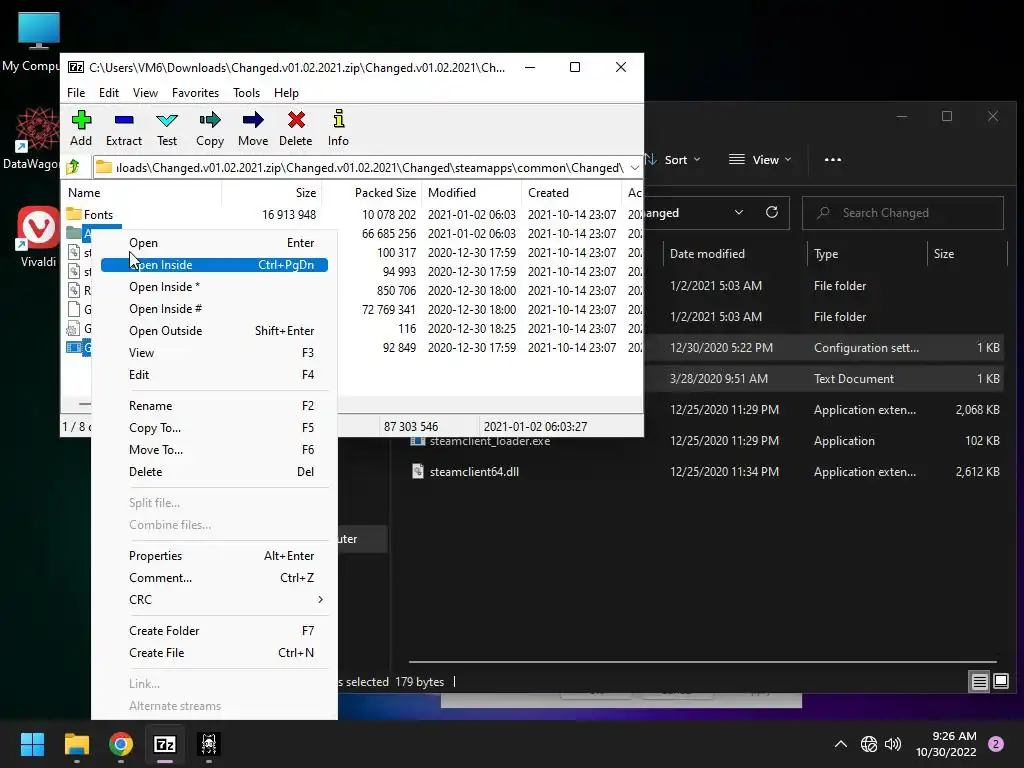Open the Windows Start menu

32,744
